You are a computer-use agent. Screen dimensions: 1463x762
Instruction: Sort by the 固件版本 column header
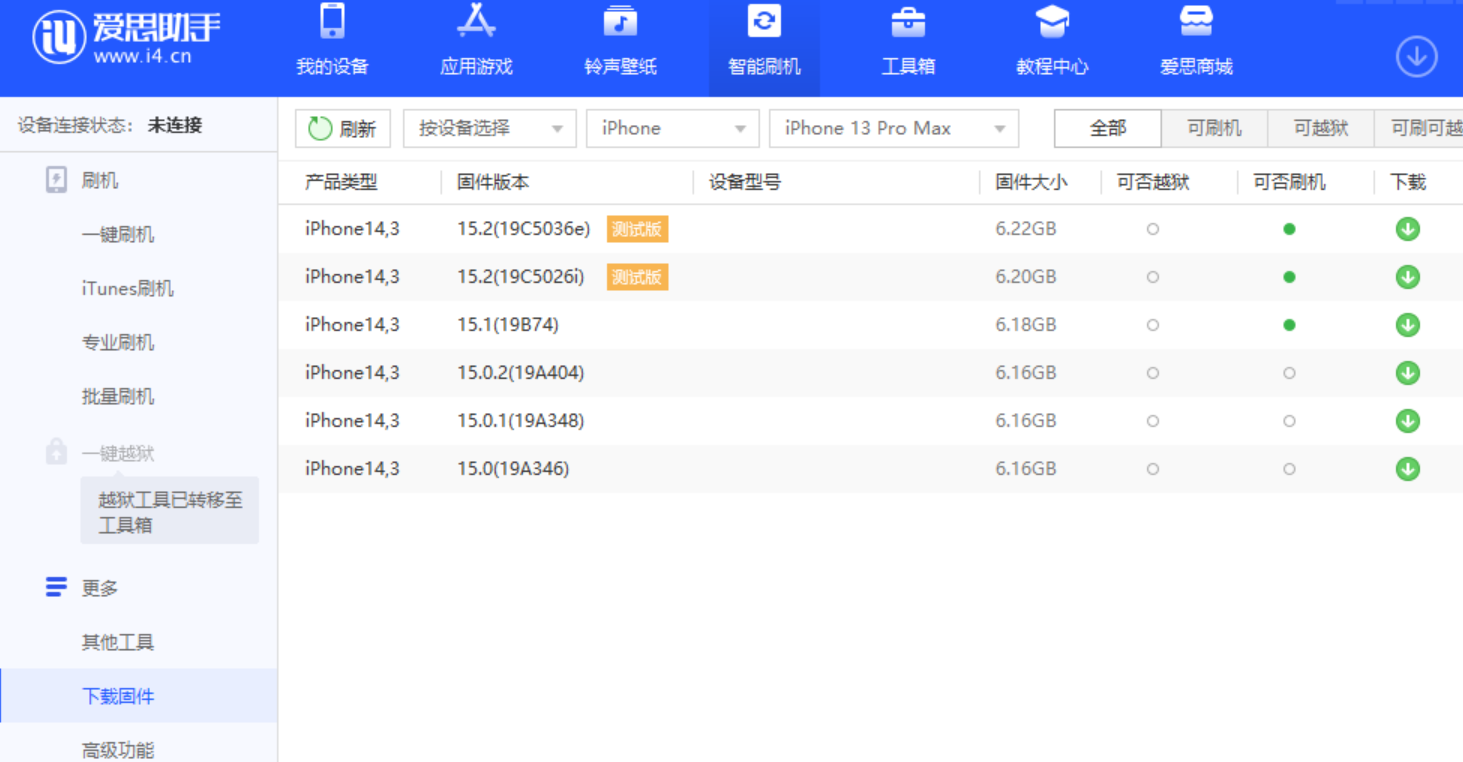[x=493, y=182]
